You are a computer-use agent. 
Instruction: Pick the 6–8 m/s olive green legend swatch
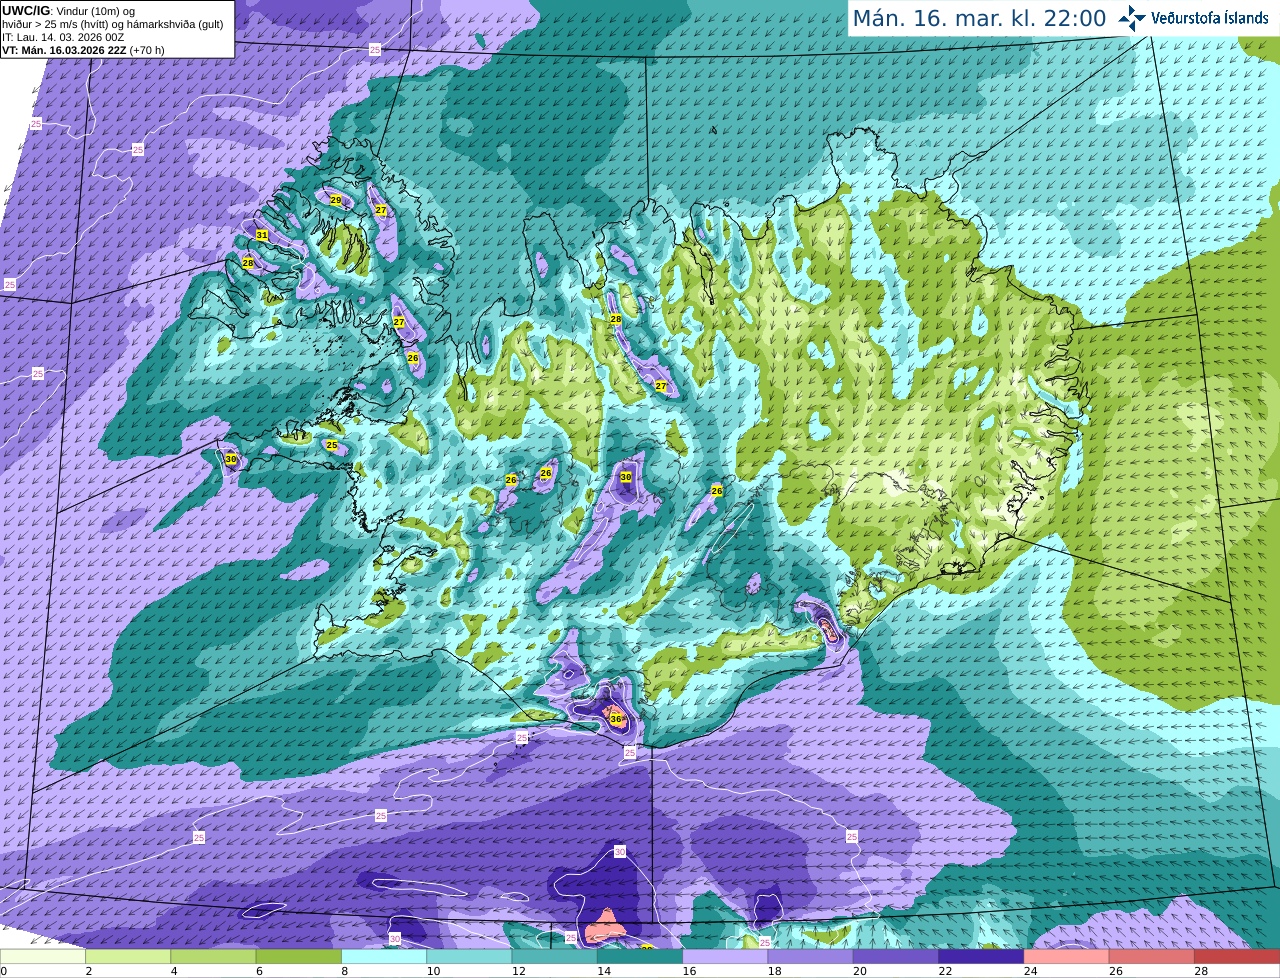[x=299, y=956]
